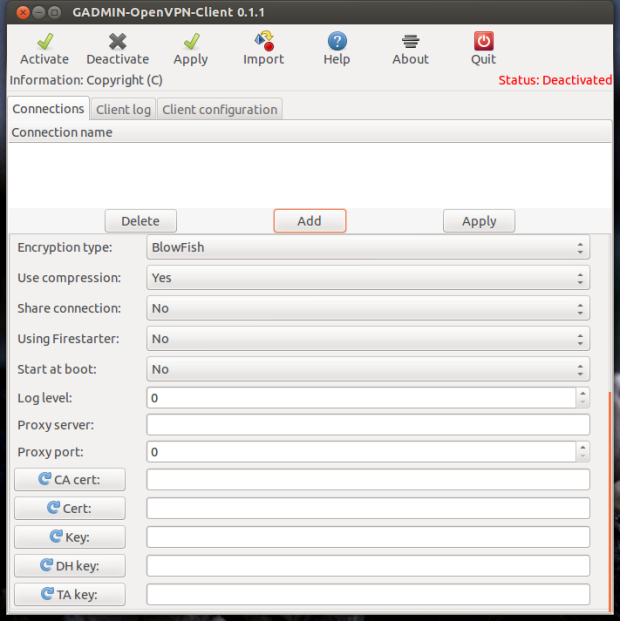The width and height of the screenshot is (620, 621).
Task: Delete the selected connection
Action: point(141,221)
